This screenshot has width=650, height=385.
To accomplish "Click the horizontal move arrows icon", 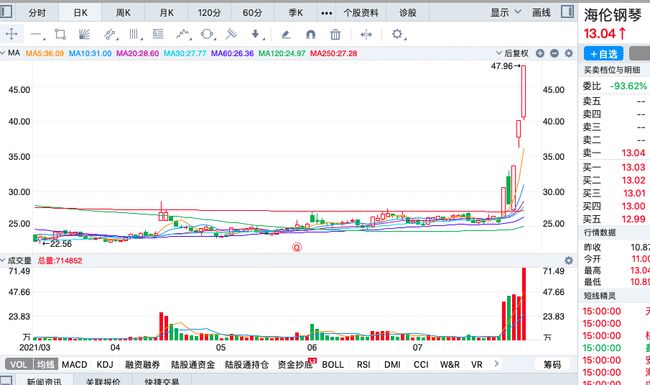I will tap(366, 34).
